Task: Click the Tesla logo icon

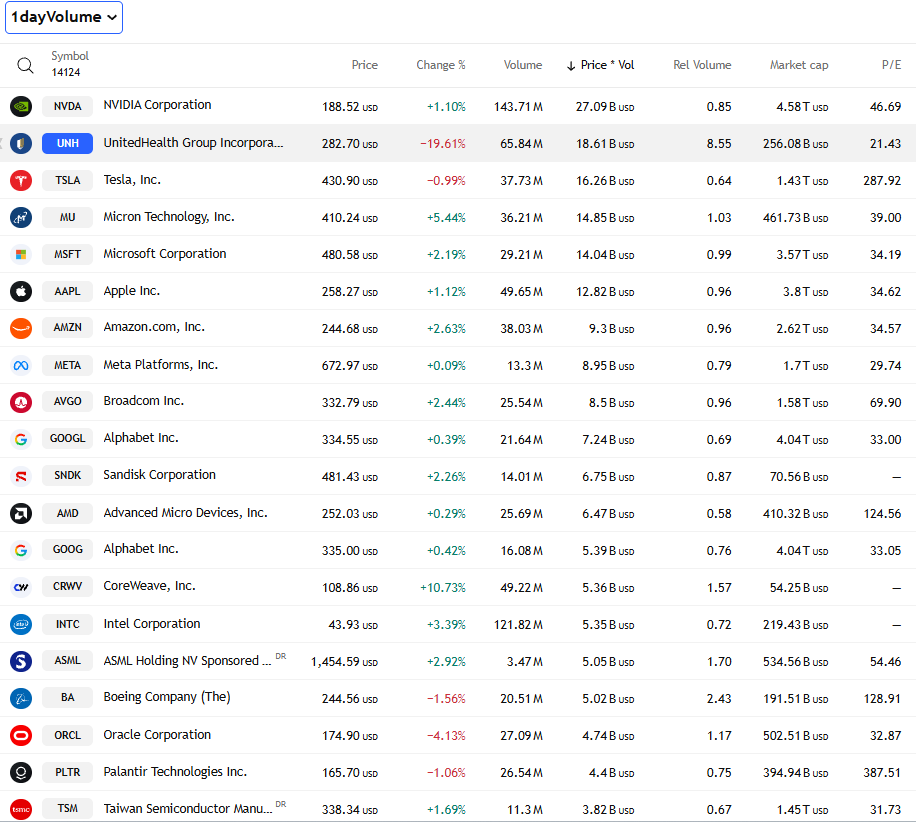Action: 21,181
